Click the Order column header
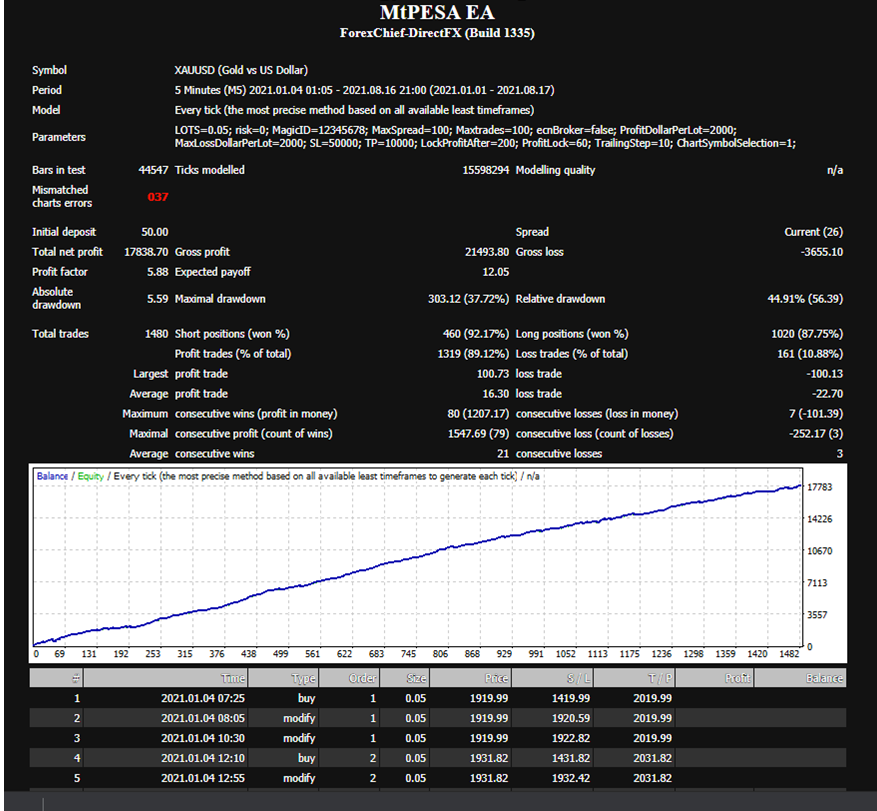 (x=364, y=678)
